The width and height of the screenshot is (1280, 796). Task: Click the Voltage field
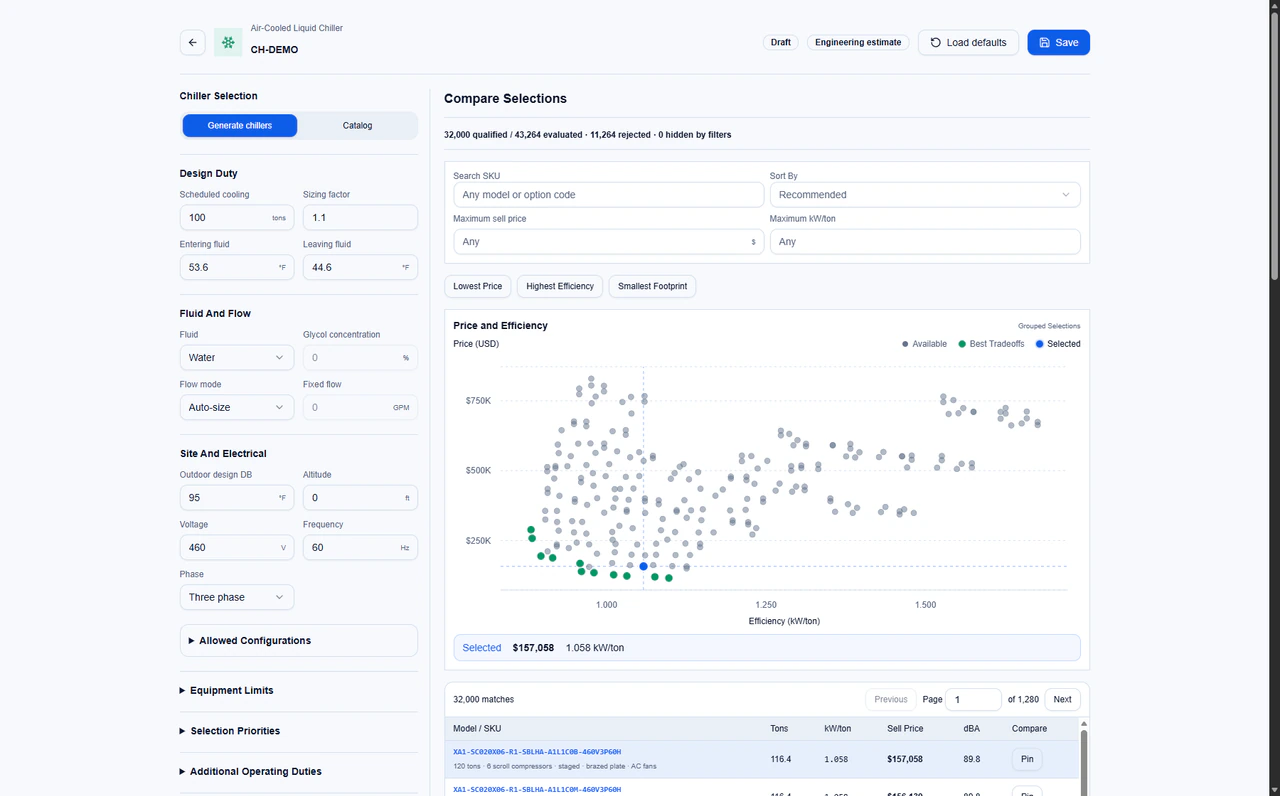237,547
